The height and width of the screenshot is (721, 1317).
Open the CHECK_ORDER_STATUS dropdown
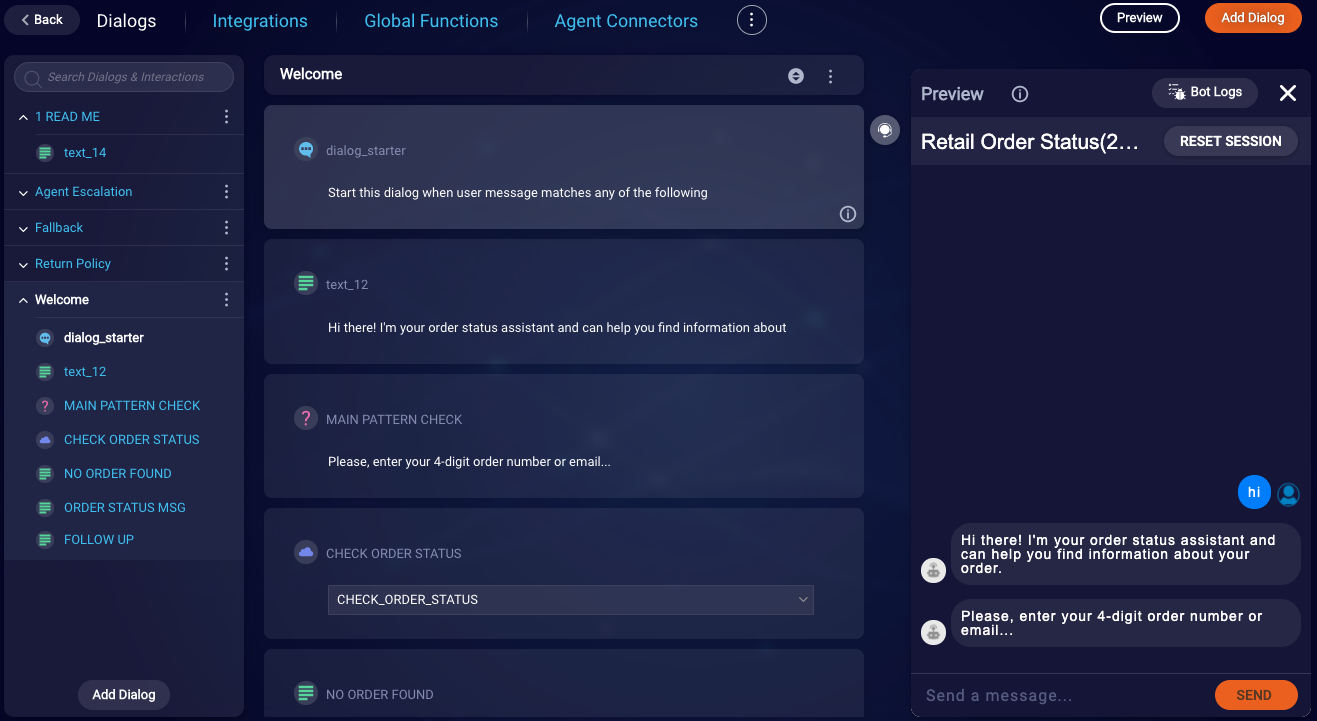point(571,600)
